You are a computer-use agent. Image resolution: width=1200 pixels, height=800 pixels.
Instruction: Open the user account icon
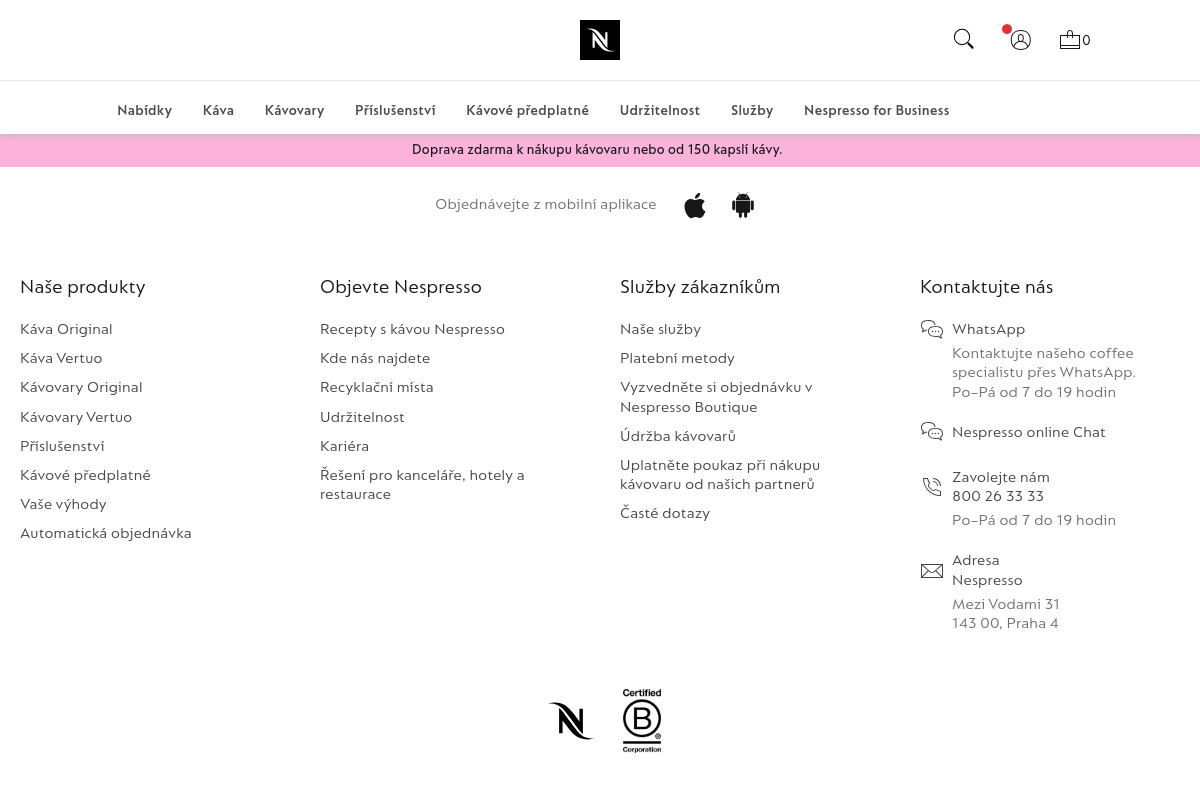(1020, 40)
